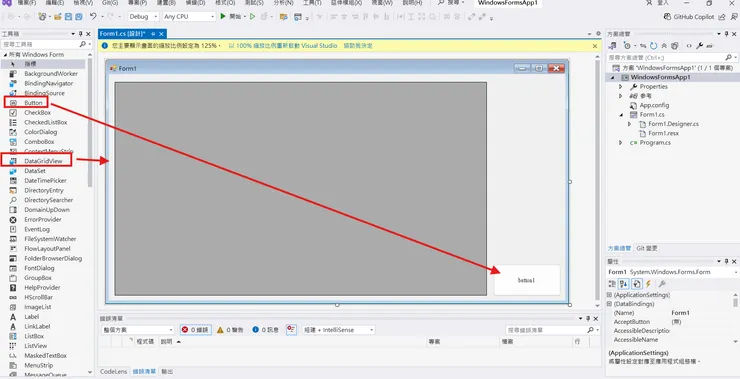
Task: Select the ListView toolbox control
Action: [35, 346]
